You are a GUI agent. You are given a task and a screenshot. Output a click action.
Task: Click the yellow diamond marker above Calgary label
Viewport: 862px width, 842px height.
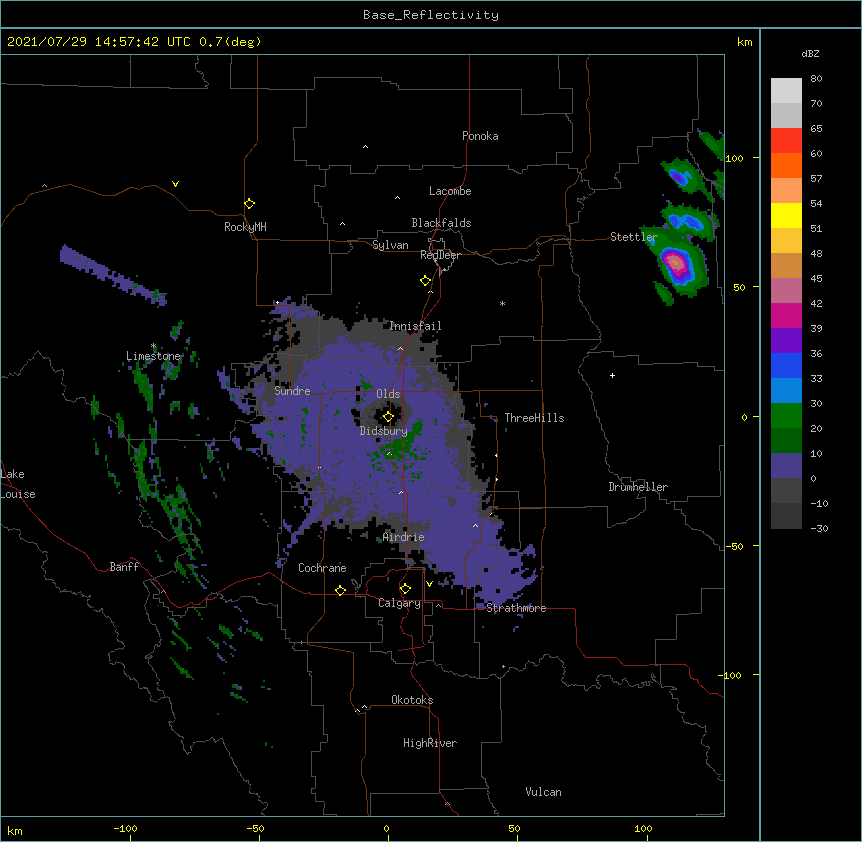point(405,589)
